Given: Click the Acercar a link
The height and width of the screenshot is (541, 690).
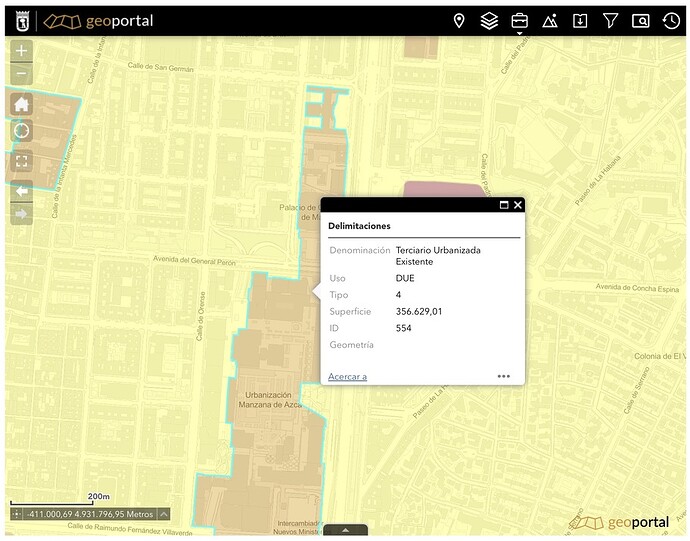Looking at the screenshot, I should [347, 376].
